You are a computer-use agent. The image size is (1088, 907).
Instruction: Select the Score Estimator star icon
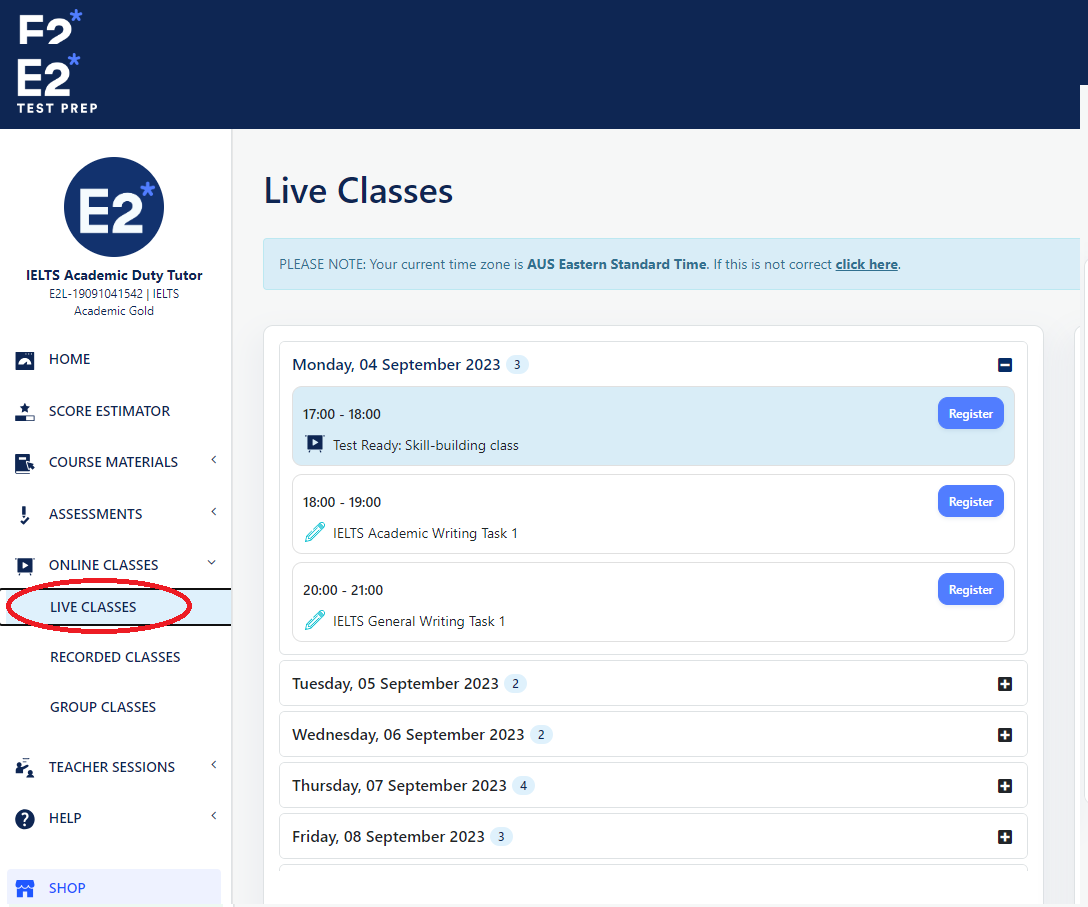(x=24, y=410)
